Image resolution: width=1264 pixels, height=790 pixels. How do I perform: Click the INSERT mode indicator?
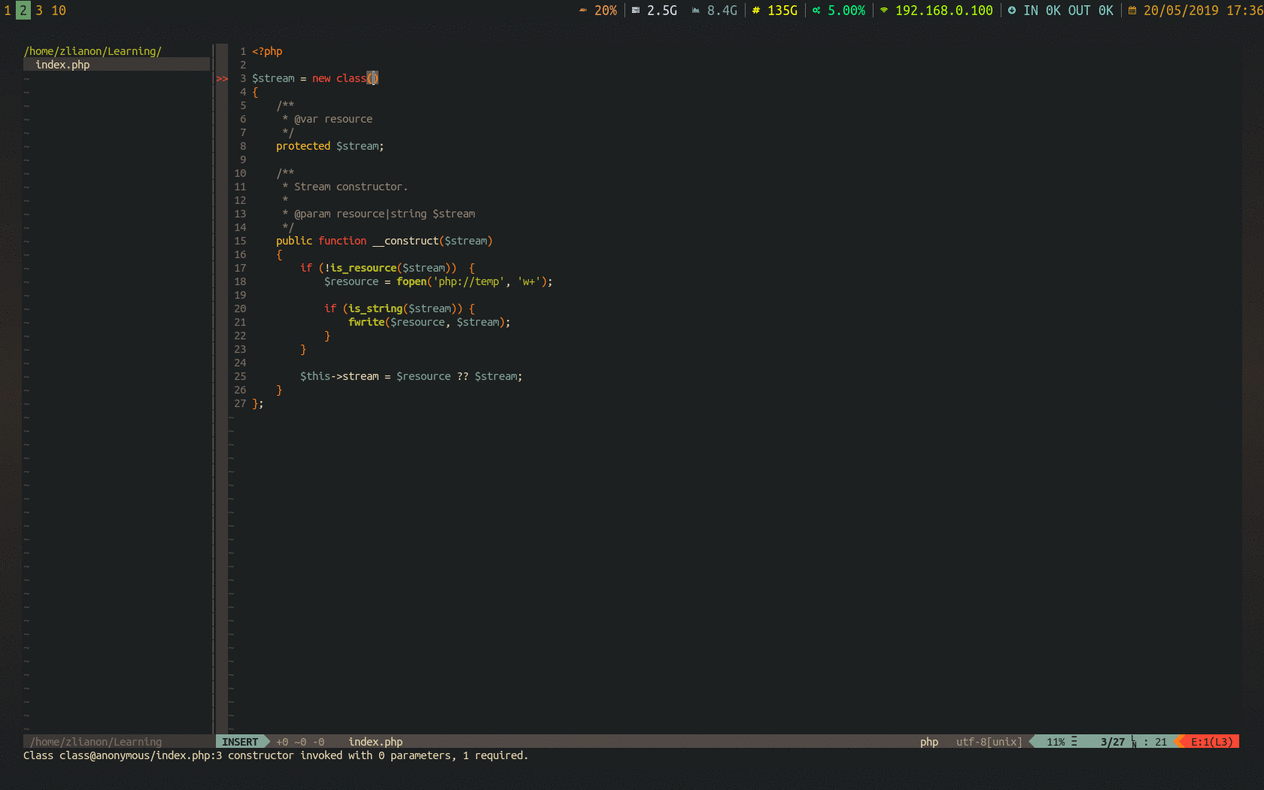coord(240,741)
